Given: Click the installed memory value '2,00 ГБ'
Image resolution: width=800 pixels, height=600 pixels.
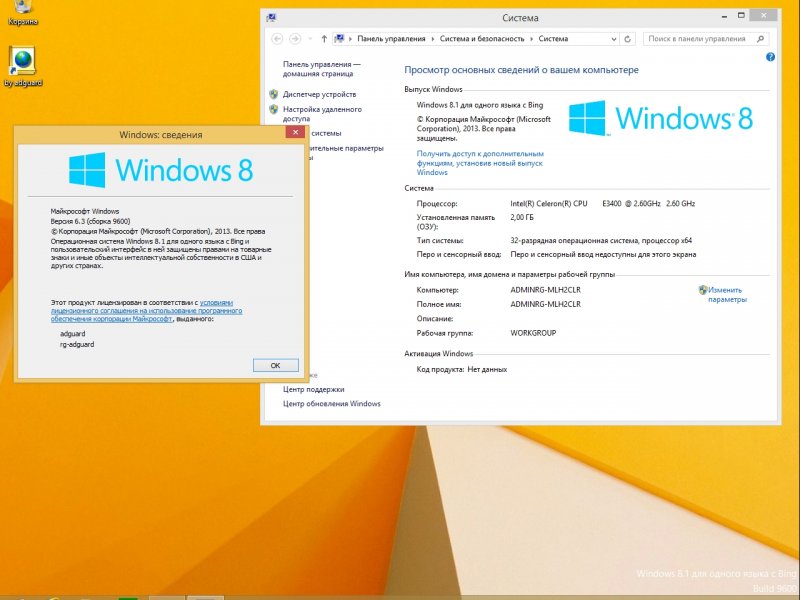Looking at the screenshot, I should pyautogui.click(x=522, y=217).
